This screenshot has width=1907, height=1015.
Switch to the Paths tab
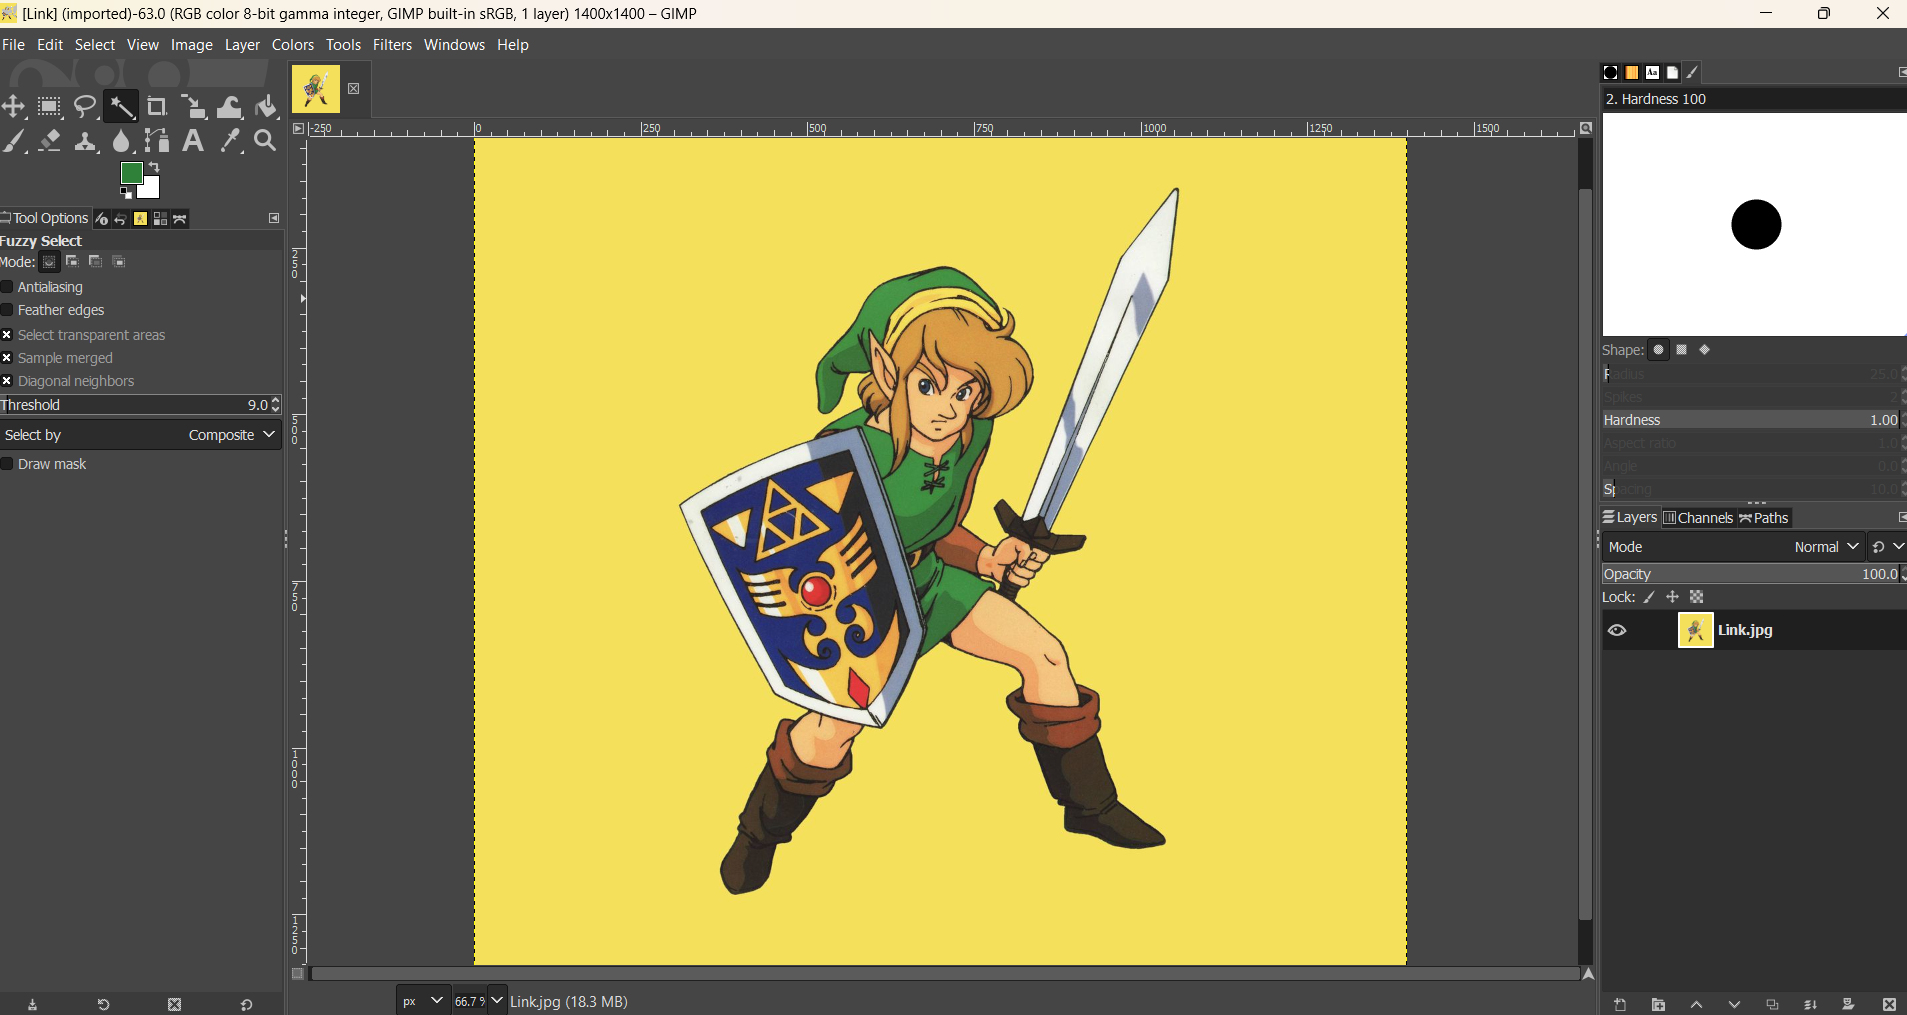coord(1764,518)
